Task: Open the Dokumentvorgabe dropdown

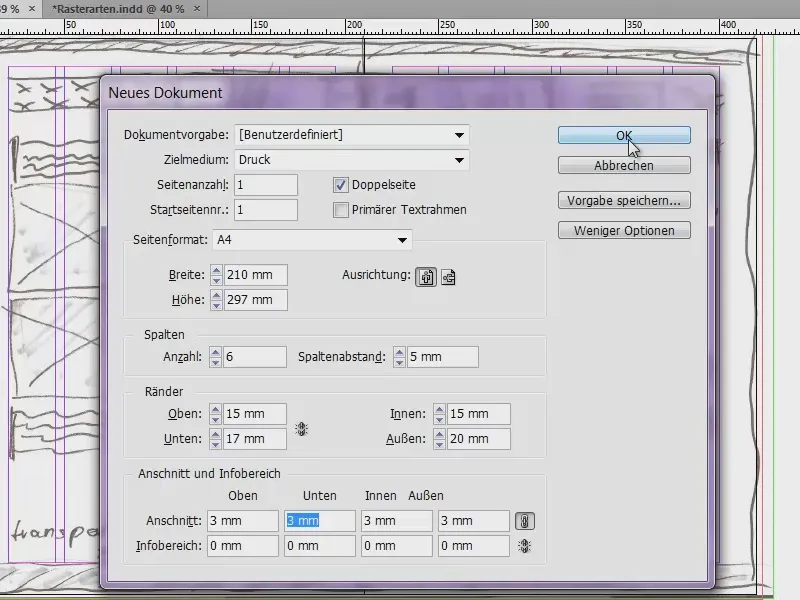Action: [352, 135]
